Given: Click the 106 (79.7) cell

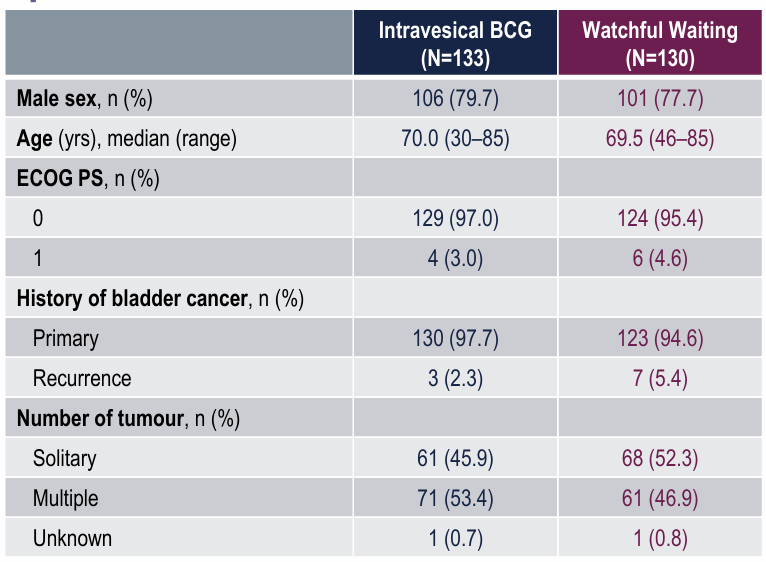Looking at the screenshot, I should (455, 99).
